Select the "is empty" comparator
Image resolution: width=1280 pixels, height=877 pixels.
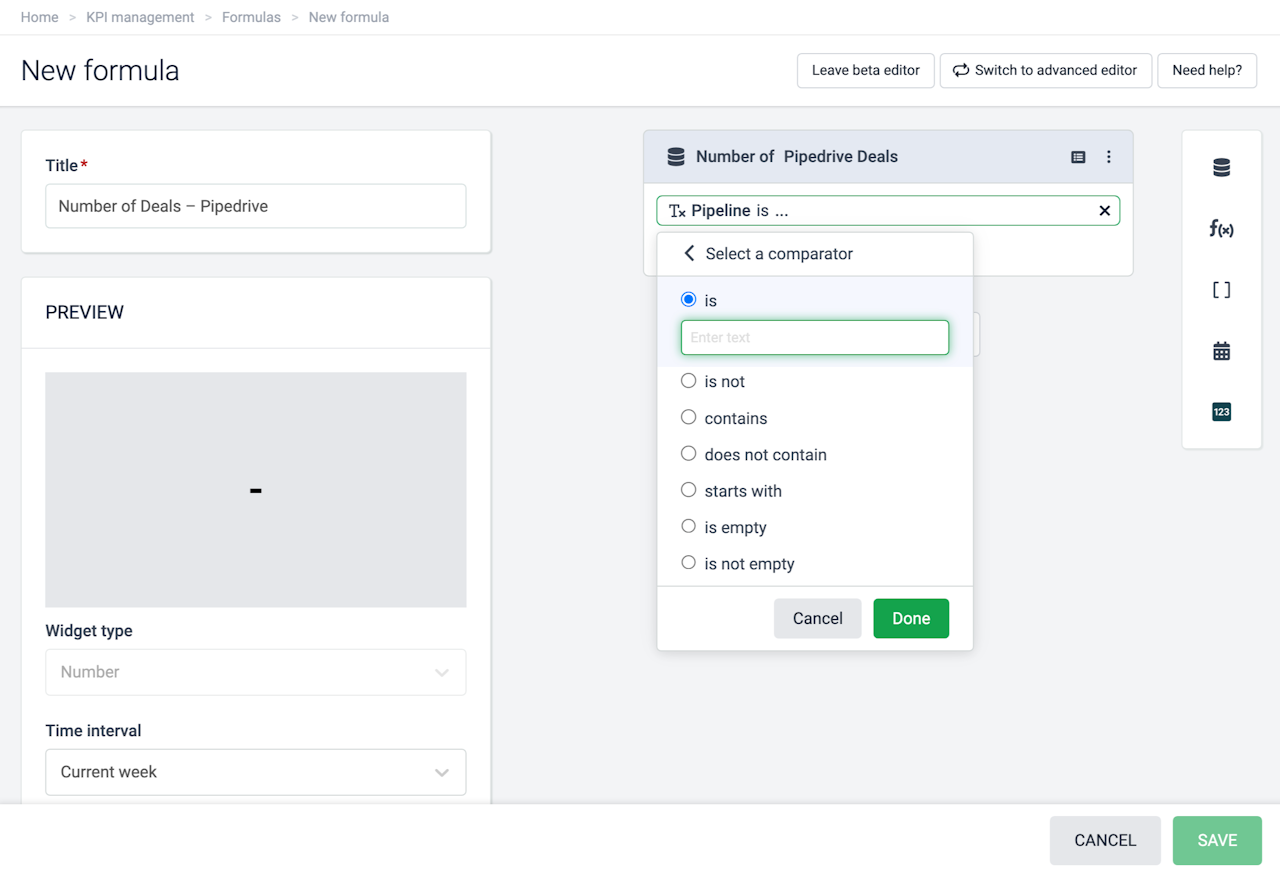689,527
